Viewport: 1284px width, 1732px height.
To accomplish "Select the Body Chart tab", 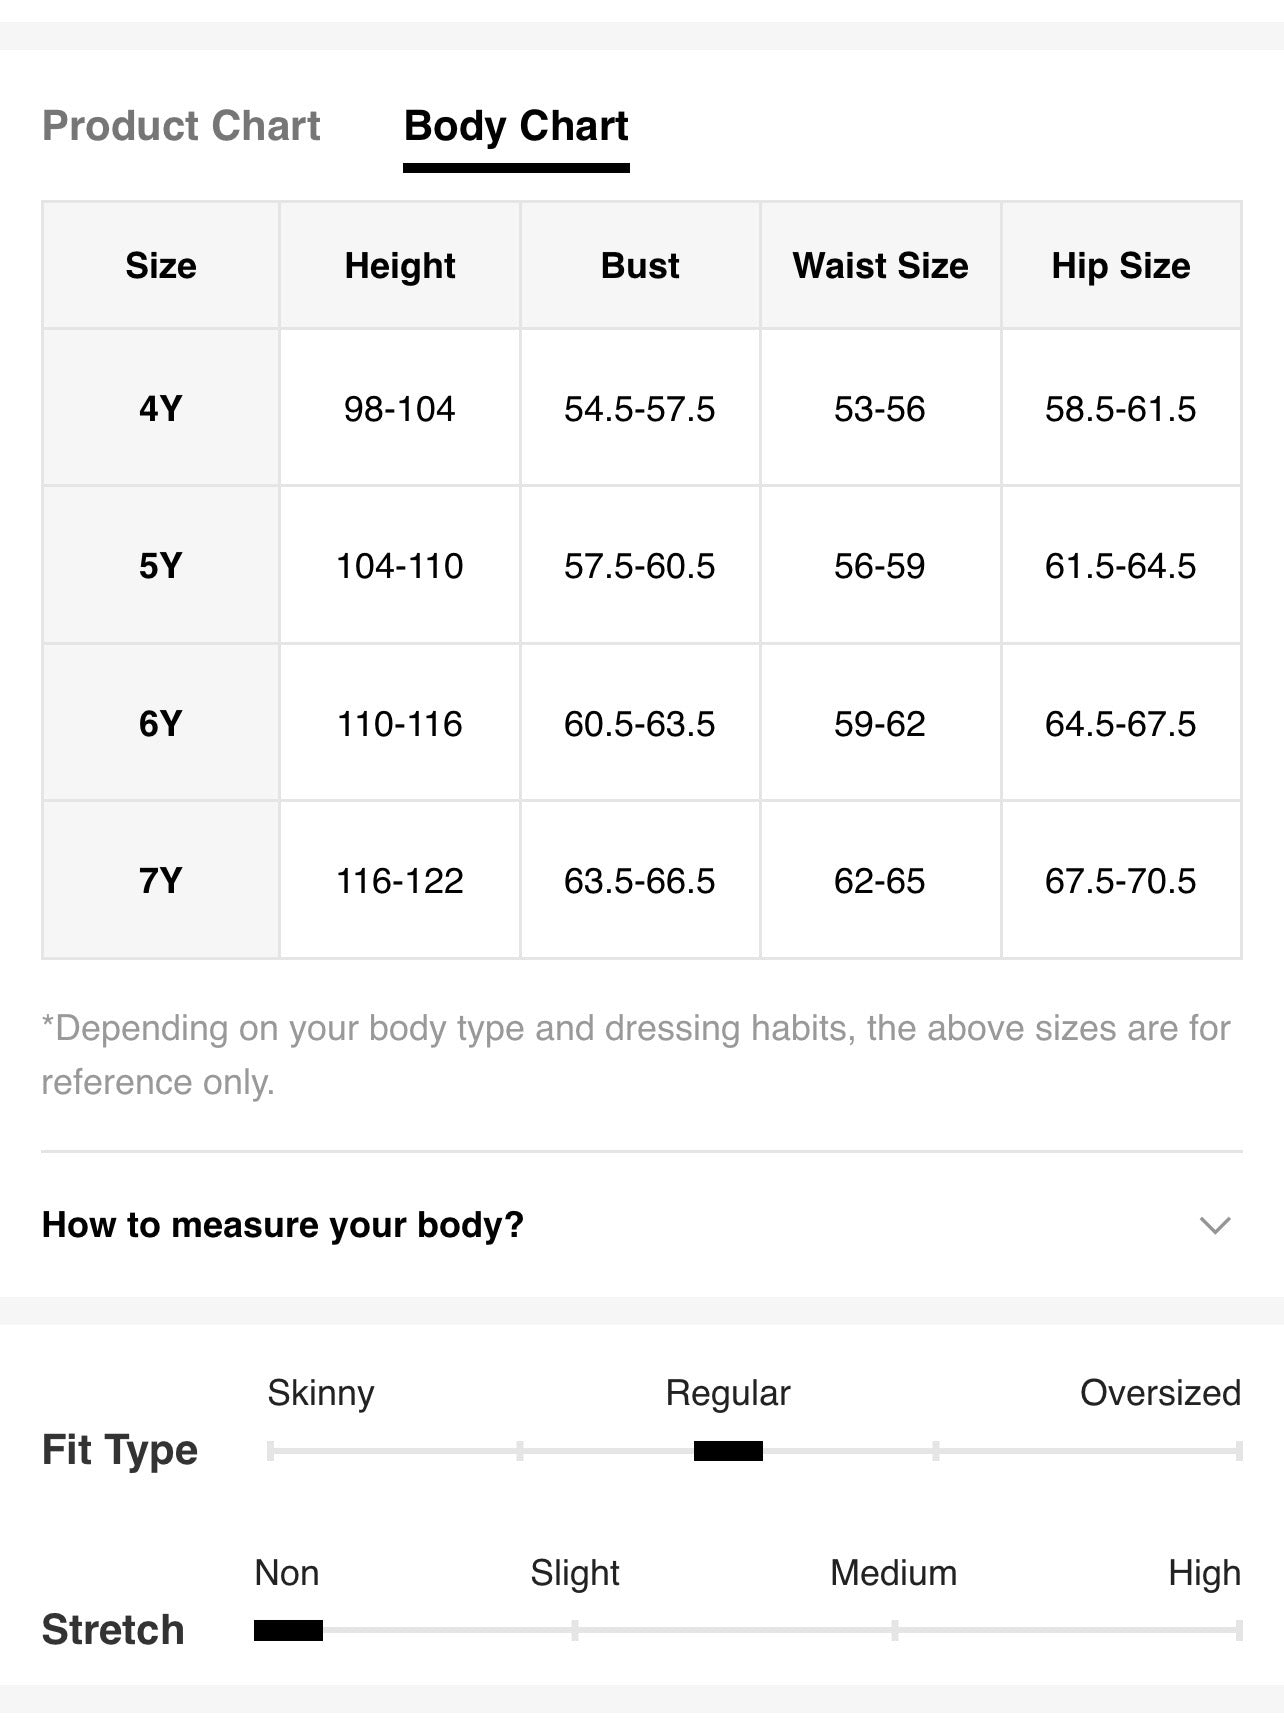I will tap(516, 126).
